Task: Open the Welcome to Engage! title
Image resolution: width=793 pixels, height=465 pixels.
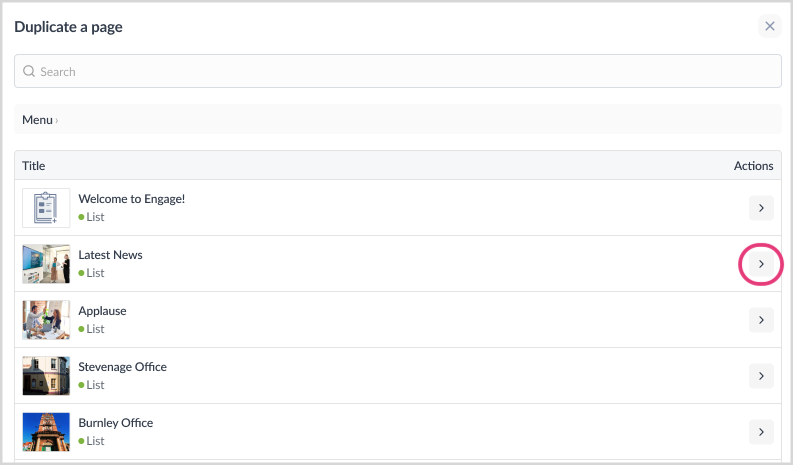Action: tap(131, 199)
